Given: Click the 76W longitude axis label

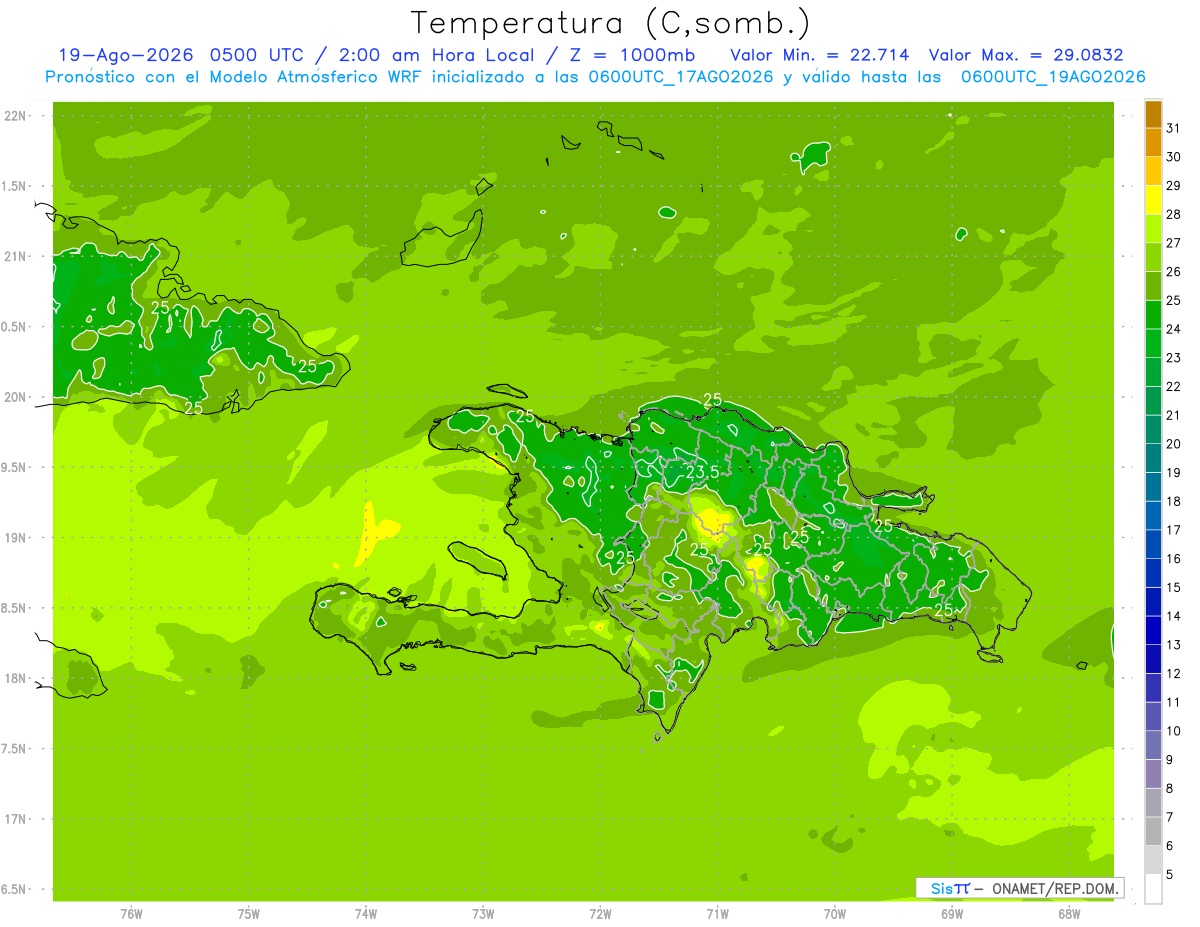Looking at the screenshot, I should 131,913.
